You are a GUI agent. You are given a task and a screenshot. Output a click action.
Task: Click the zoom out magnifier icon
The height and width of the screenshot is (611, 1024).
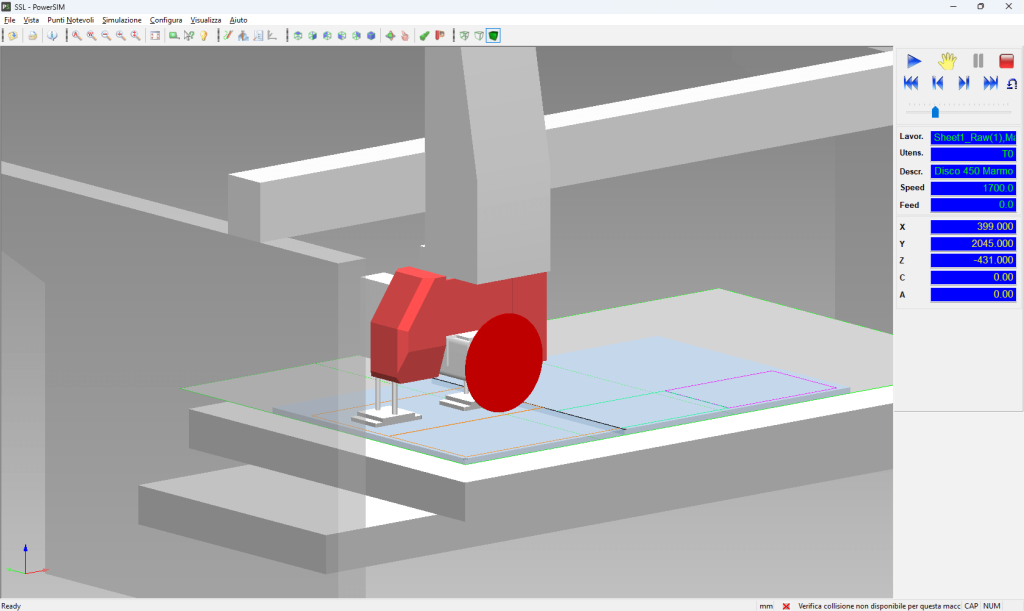pos(106,36)
